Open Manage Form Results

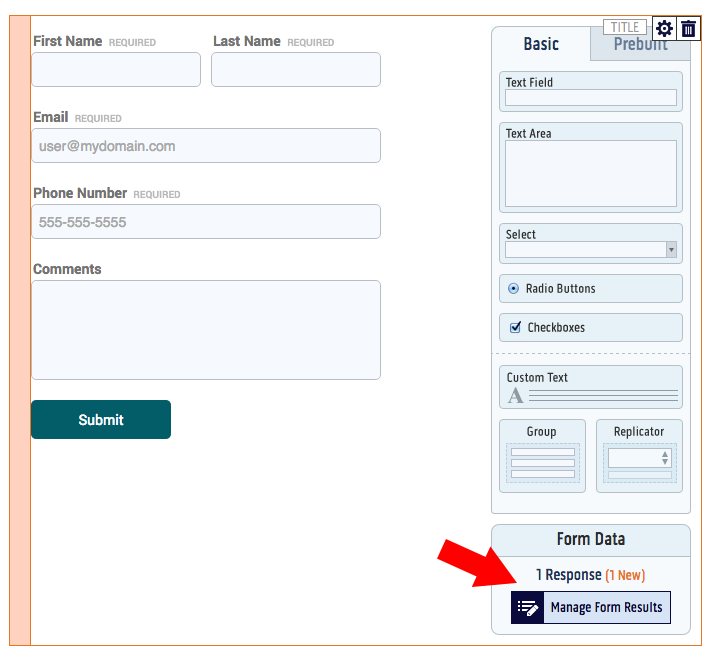pyautogui.click(x=591, y=608)
